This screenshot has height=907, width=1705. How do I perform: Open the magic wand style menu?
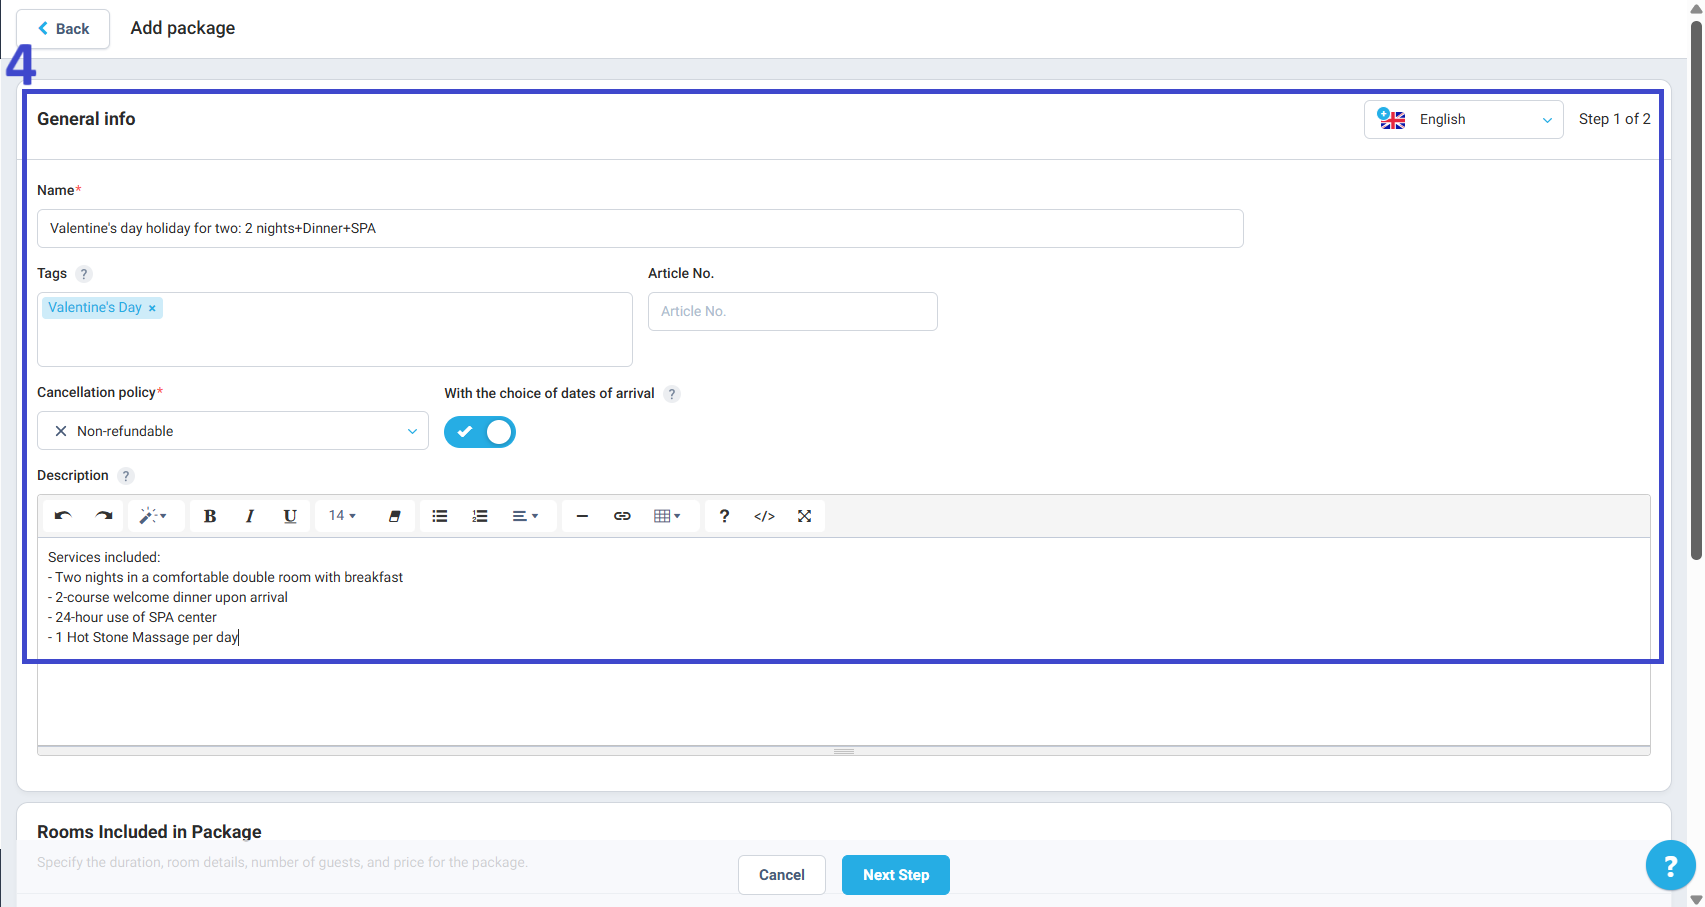point(153,516)
